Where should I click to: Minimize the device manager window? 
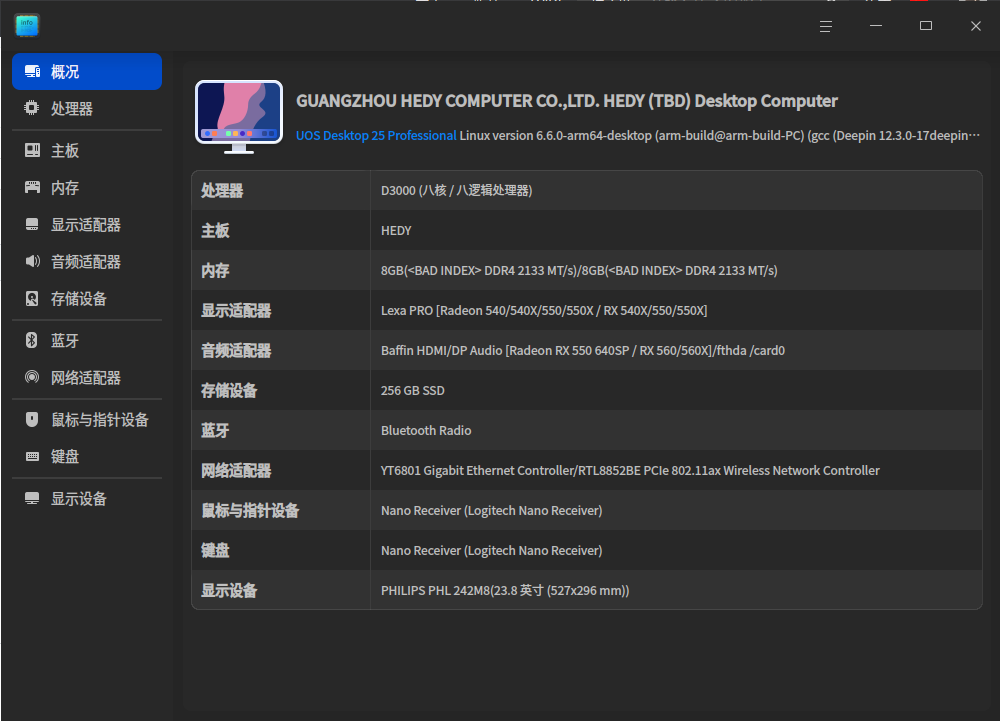(876, 26)
